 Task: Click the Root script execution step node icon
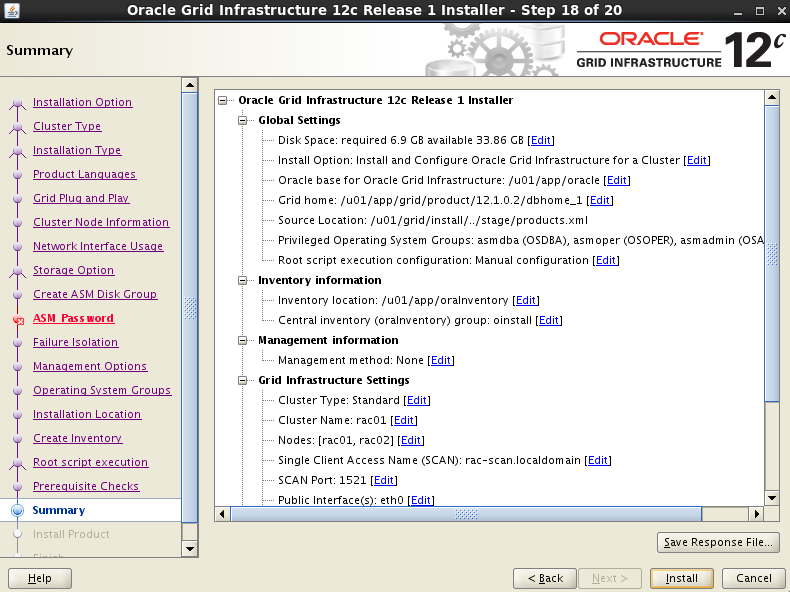18,463
